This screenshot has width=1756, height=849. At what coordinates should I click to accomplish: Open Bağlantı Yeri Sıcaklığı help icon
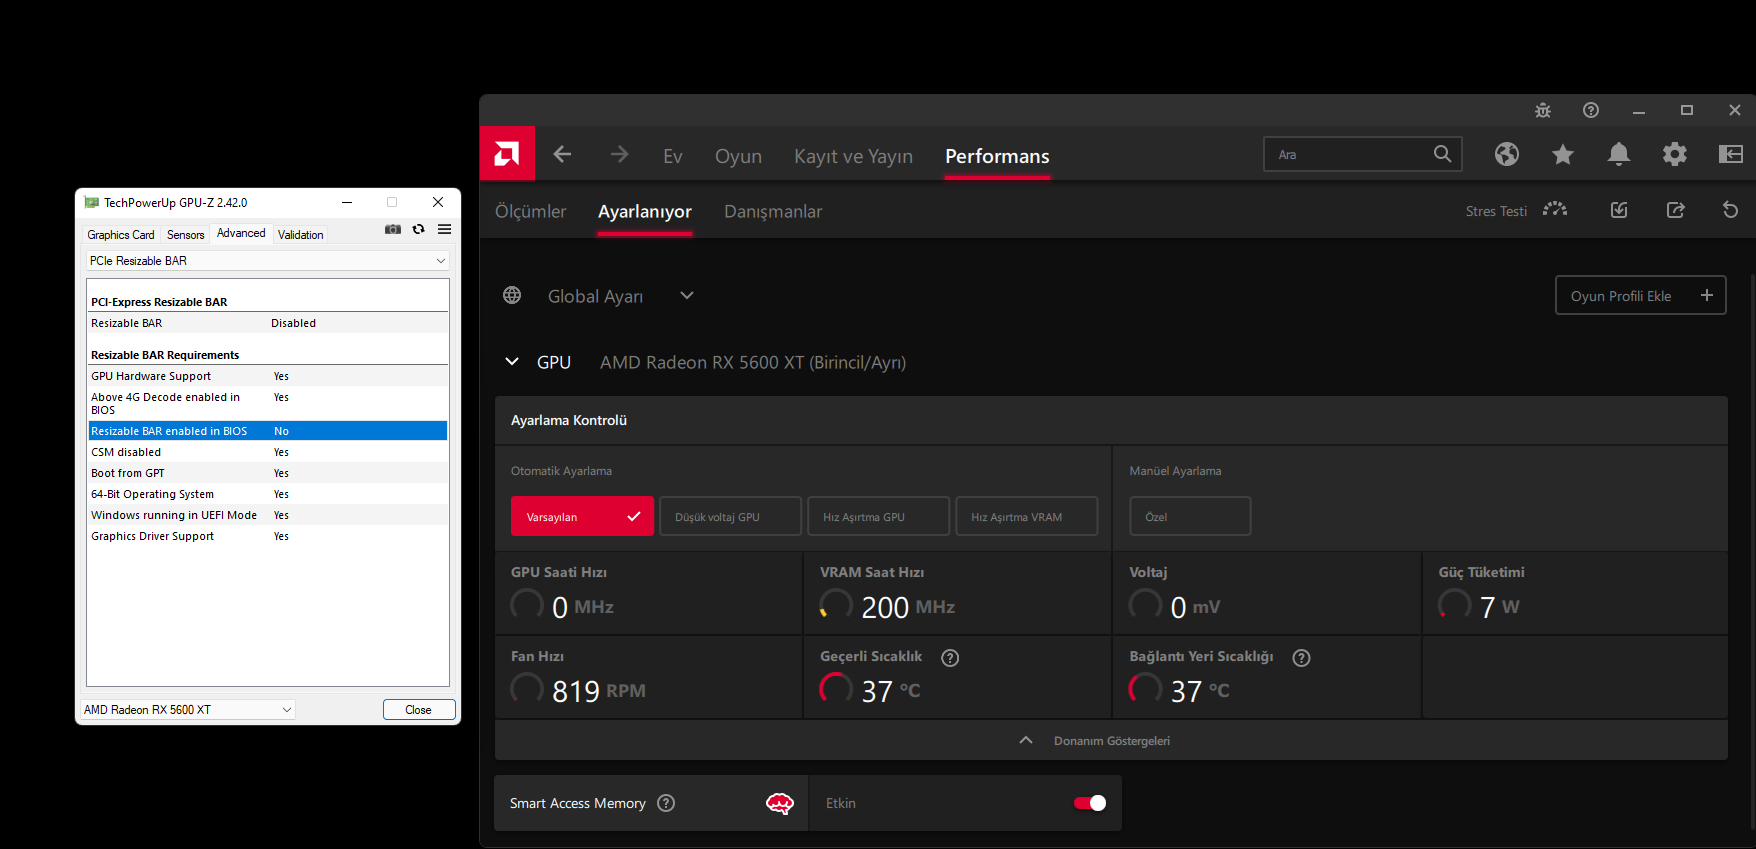[x=1301, y=657]
